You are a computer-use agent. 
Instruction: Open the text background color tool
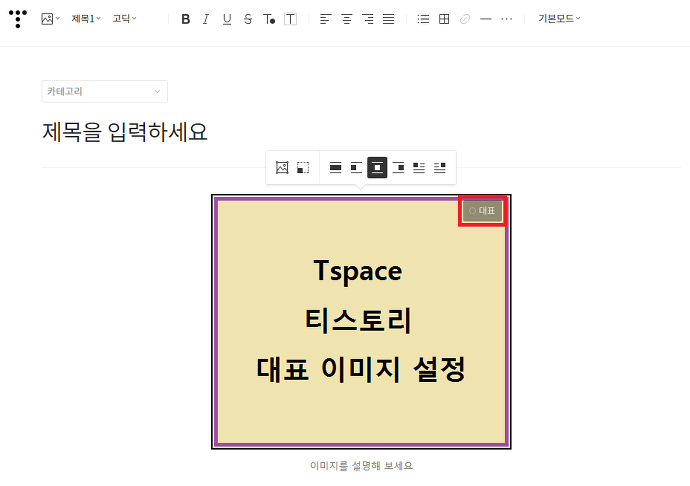pos(290,19)
